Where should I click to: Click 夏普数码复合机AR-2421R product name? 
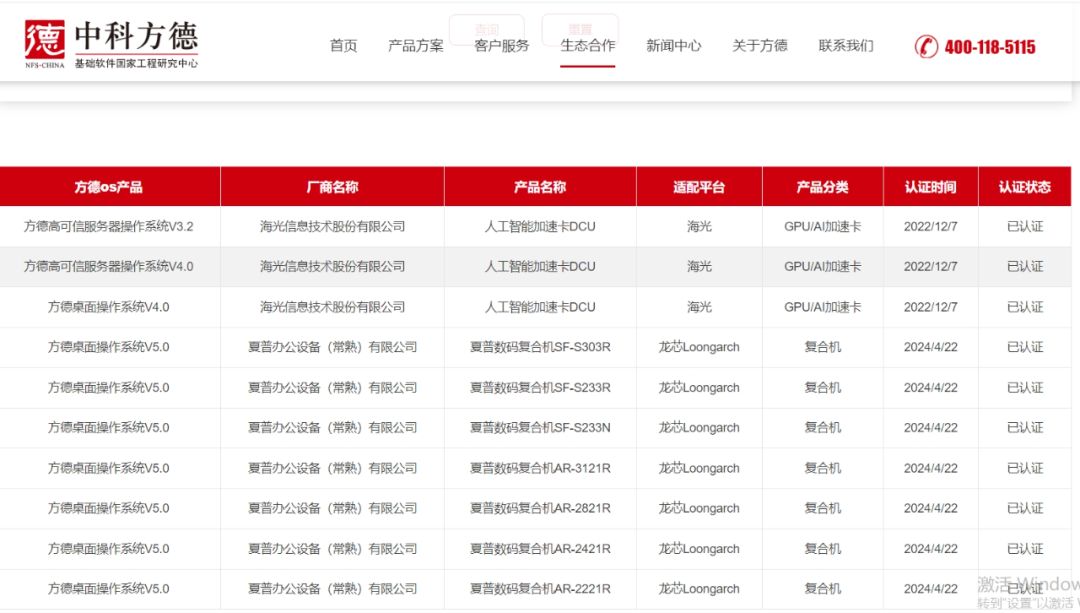click(540, 548)
